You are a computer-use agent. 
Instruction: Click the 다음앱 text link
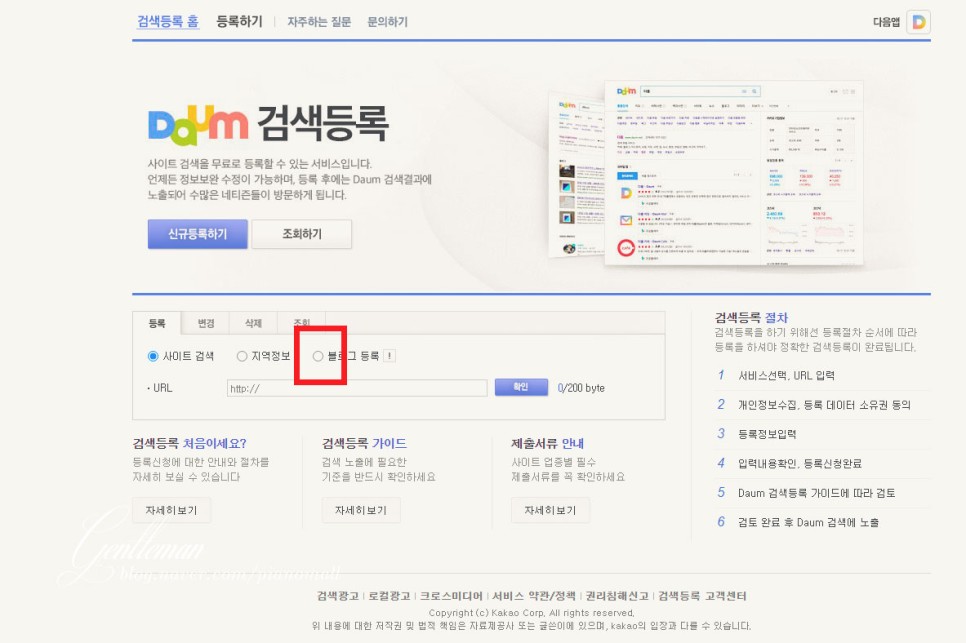[x=887, y=22]
